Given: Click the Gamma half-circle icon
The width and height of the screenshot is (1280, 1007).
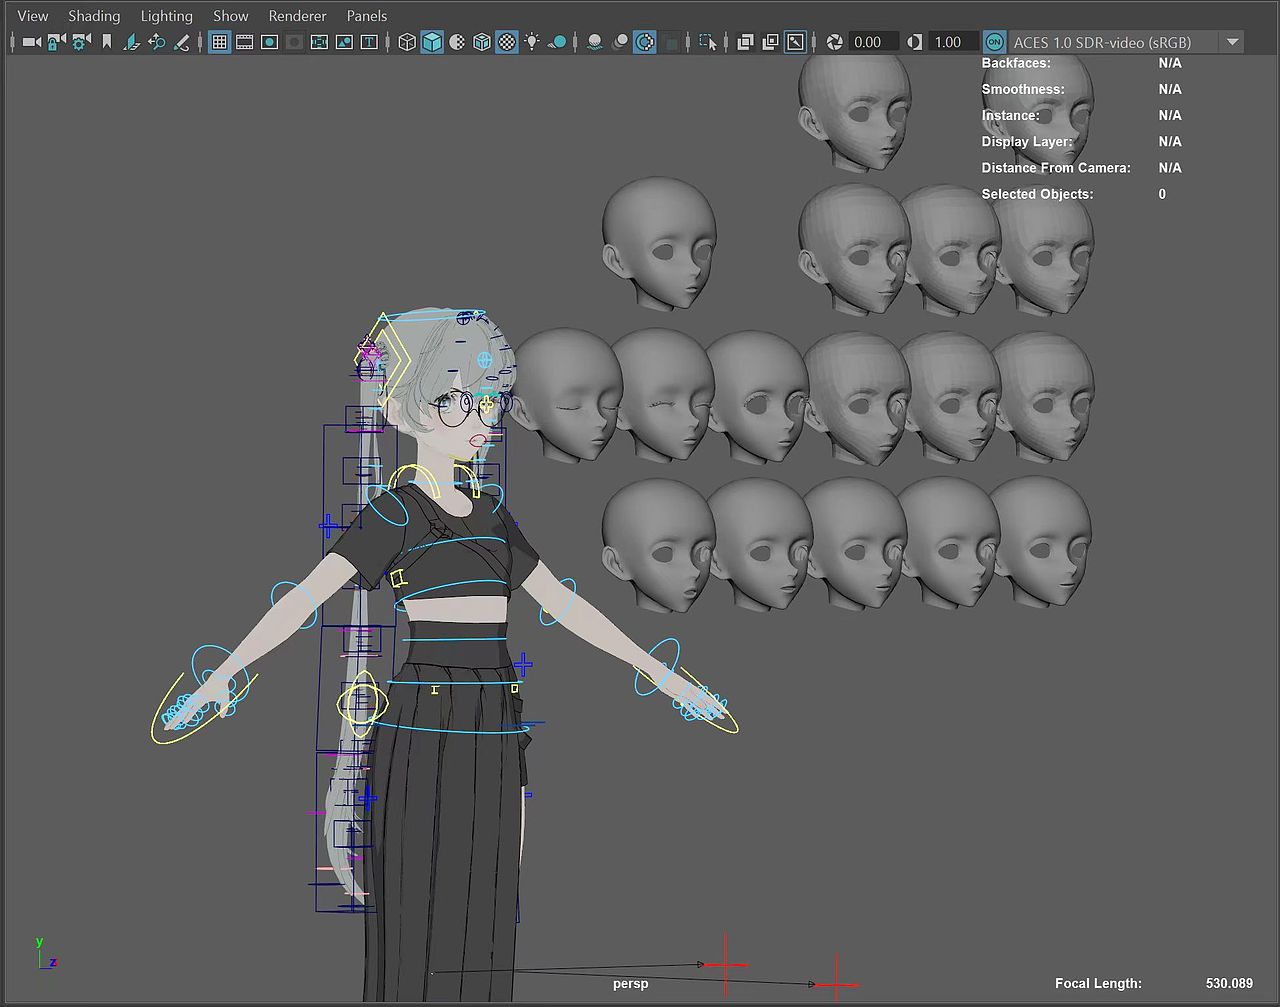Looking at the screenshot, I should (x=914, y=42).
